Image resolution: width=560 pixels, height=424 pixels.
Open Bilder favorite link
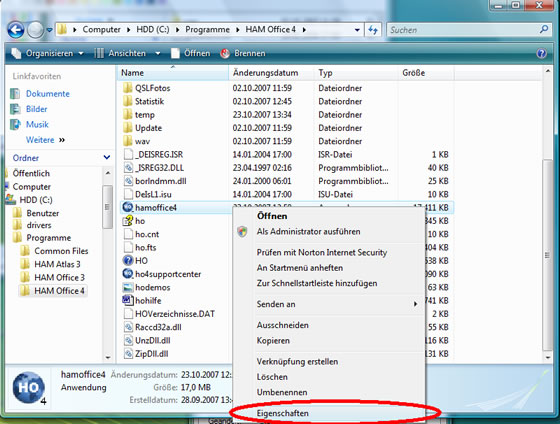36,109
